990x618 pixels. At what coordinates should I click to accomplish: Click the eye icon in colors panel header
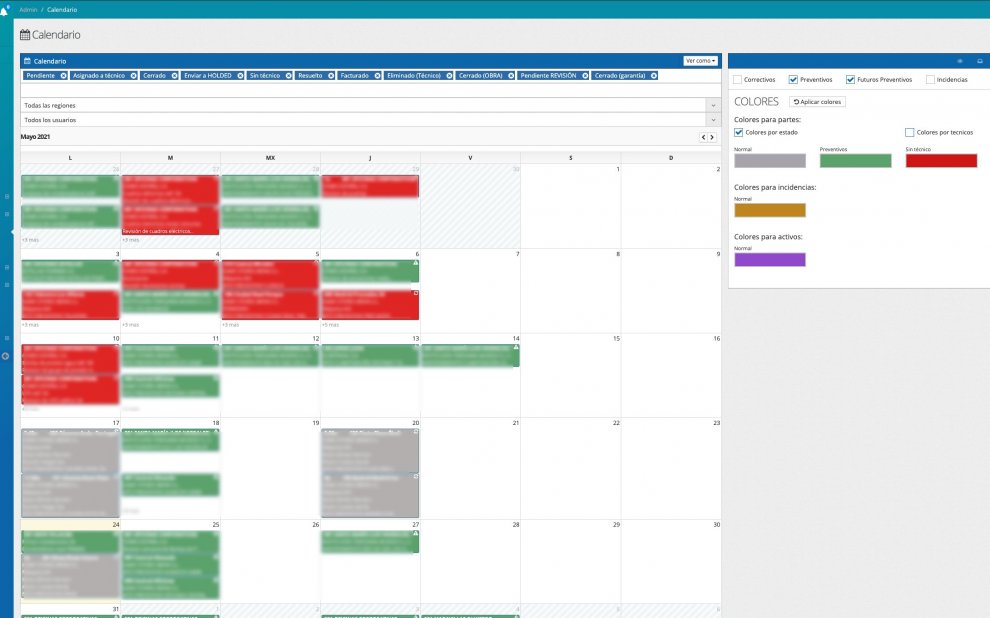click(x=960, y=61)
